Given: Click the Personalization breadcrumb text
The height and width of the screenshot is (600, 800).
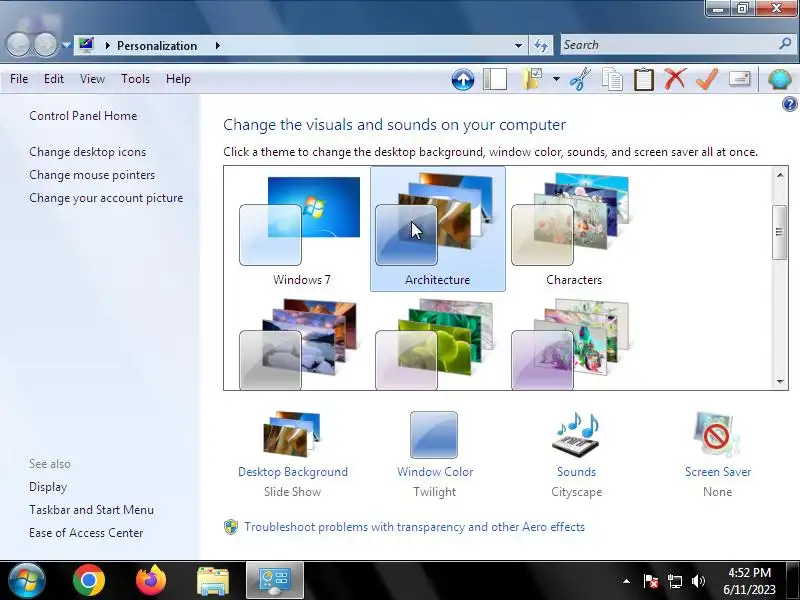Looking at the screenshot, I should tap(157, 45).
